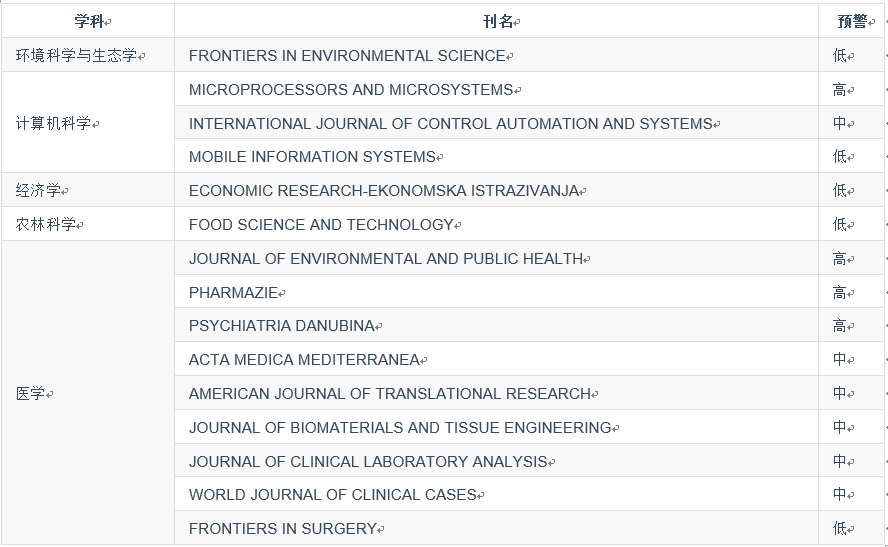Screen dimensions: 888x547
Task: Click FOOD SCIENCE AND TECHNOLOGY entry
Action: (x=321, y=225)
